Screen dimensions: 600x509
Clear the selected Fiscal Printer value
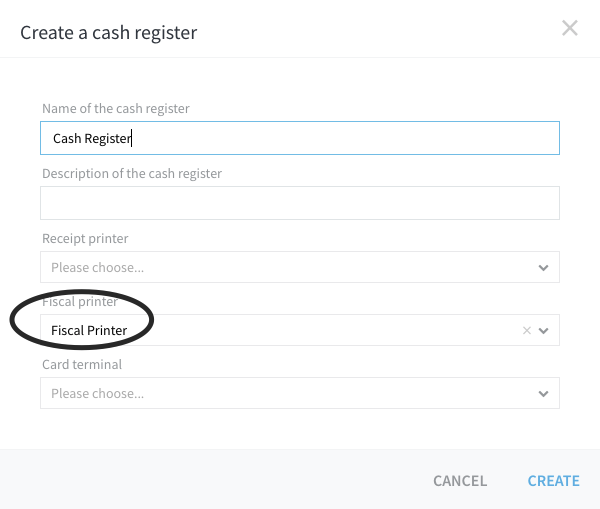click(x=527, y=330)
